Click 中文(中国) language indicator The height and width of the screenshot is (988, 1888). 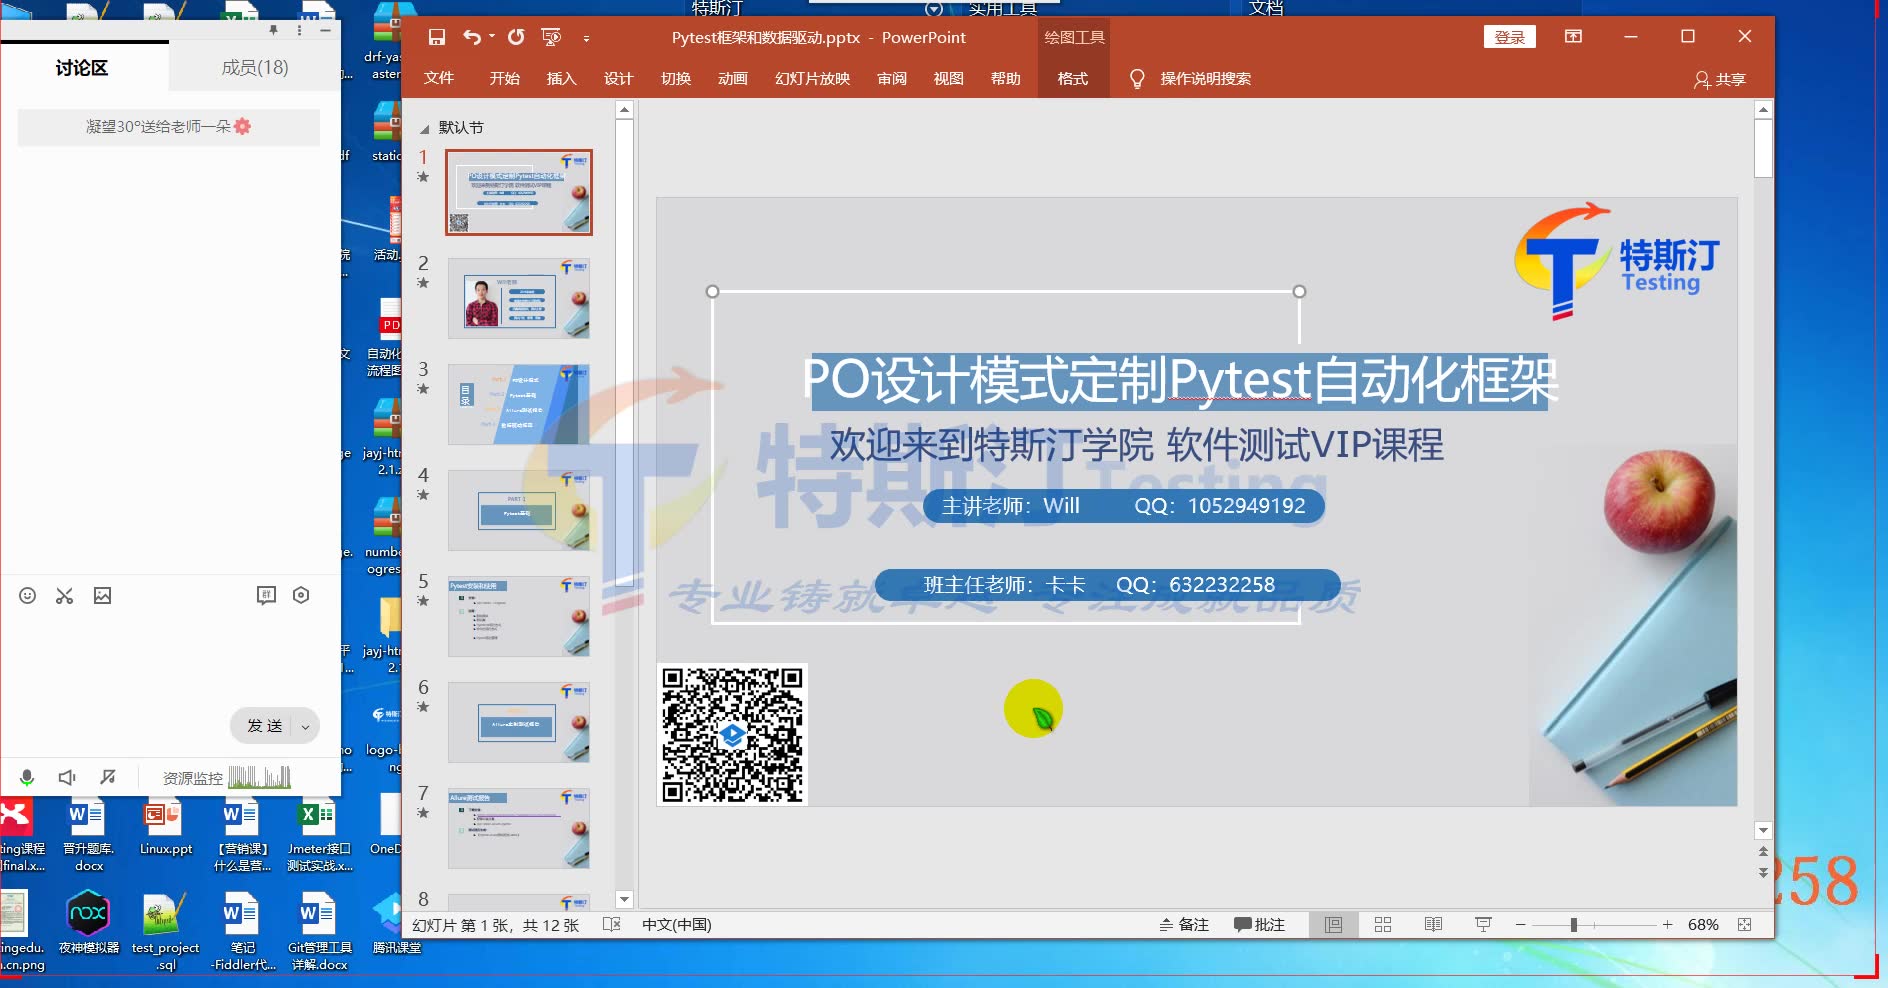[x=677, y=924]
